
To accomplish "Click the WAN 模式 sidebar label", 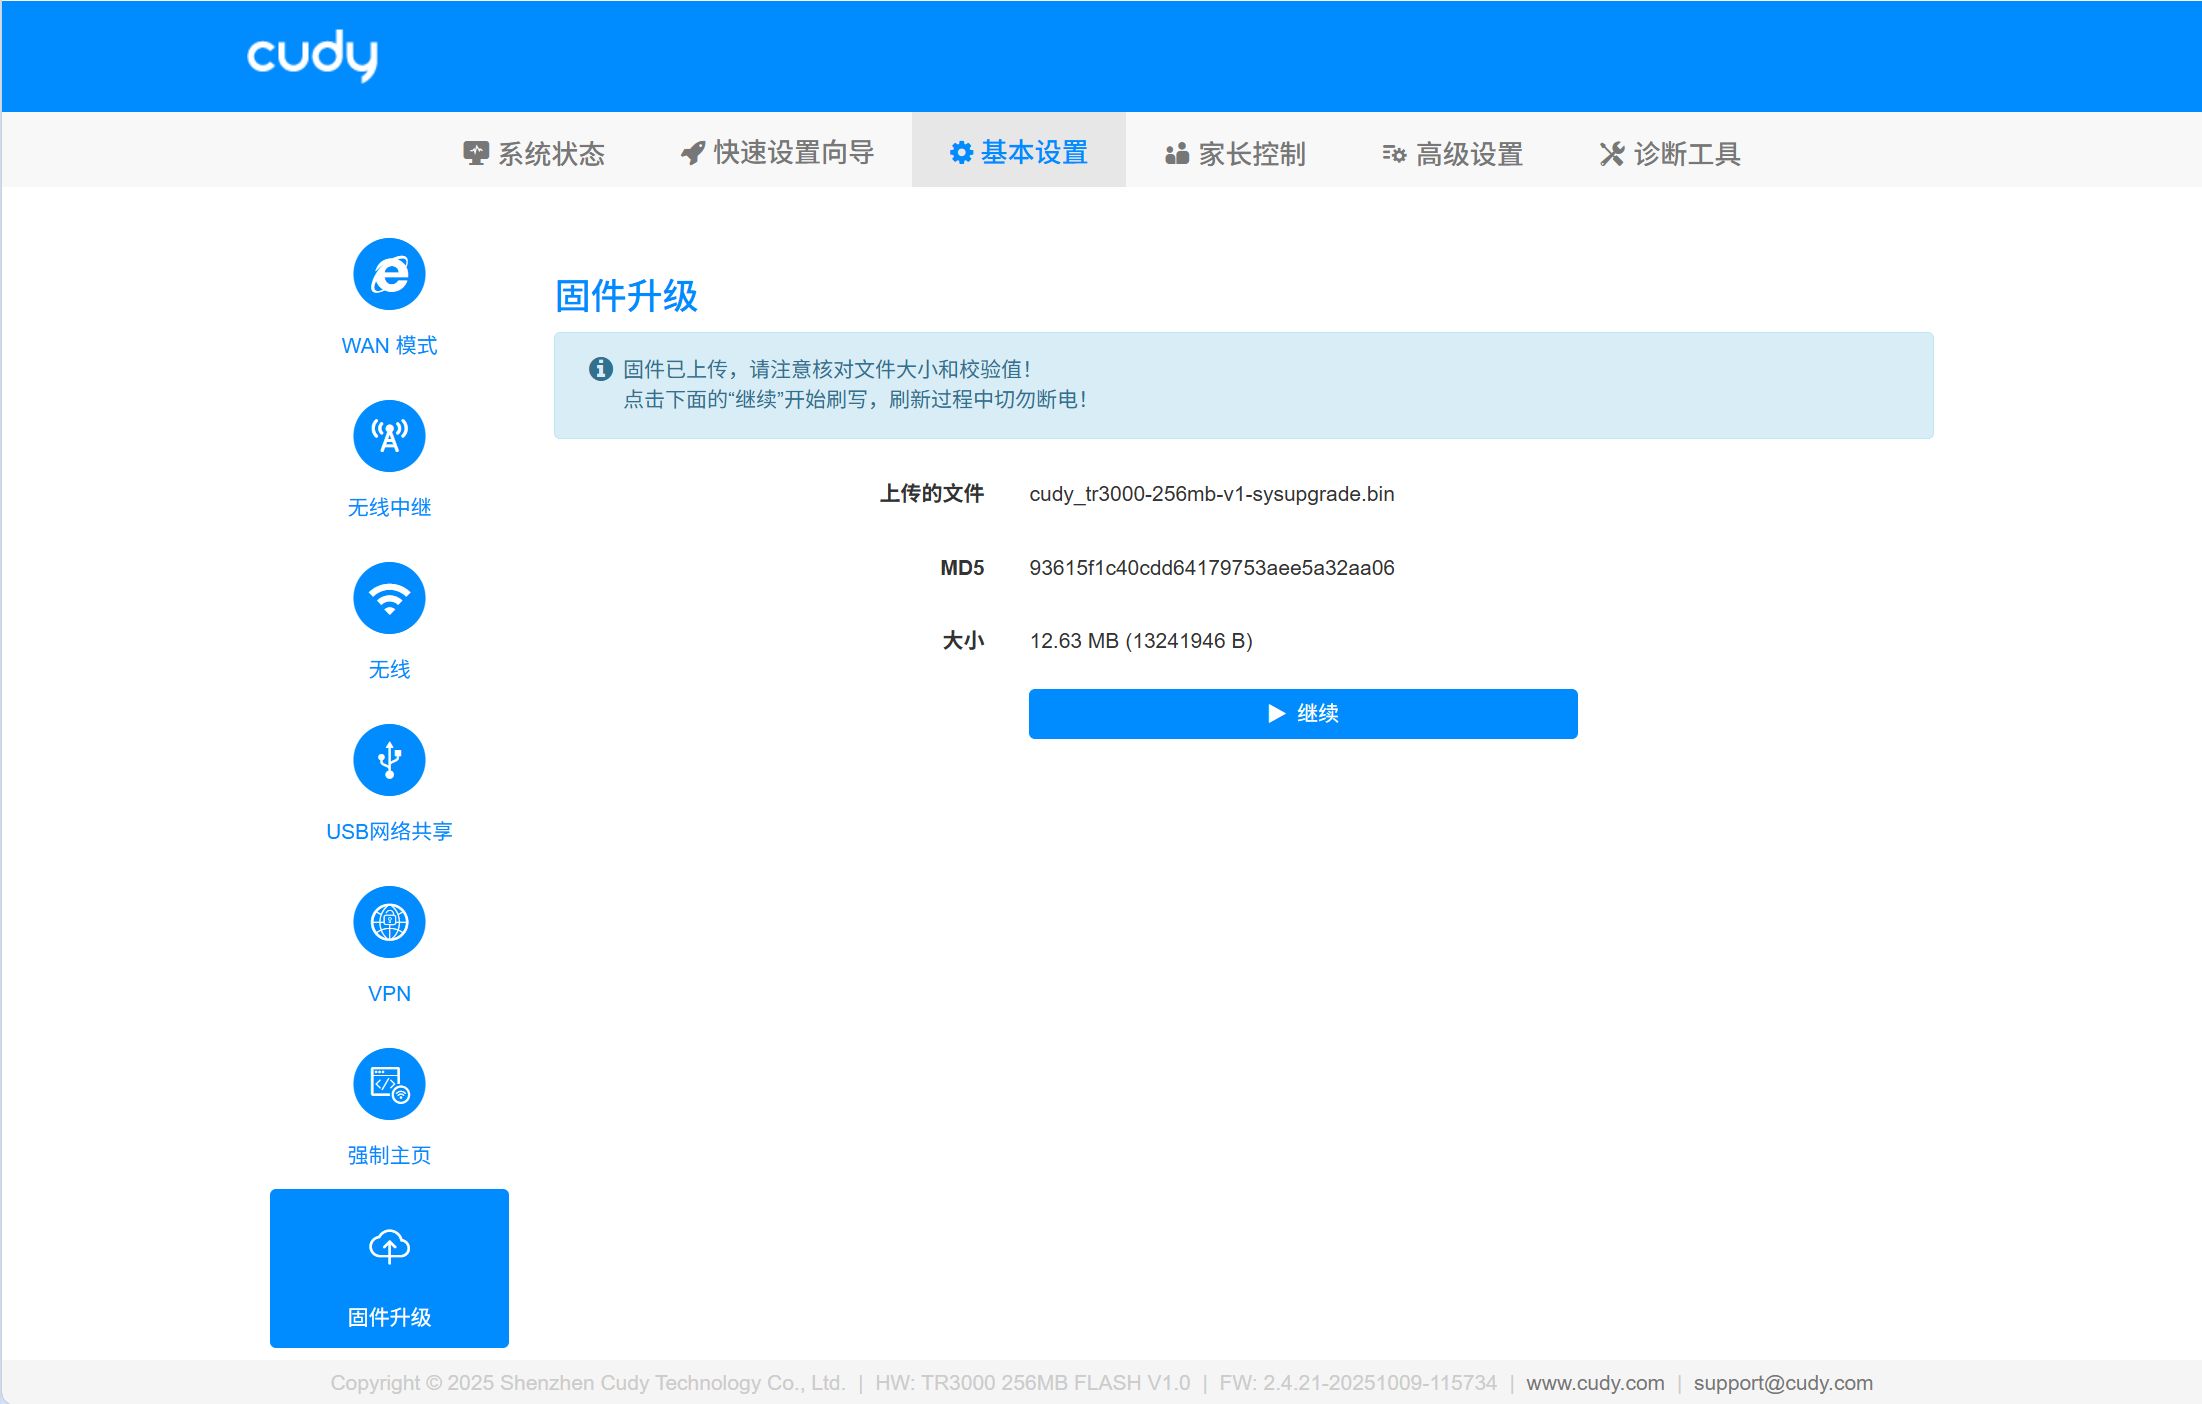I will pos(389,345).
